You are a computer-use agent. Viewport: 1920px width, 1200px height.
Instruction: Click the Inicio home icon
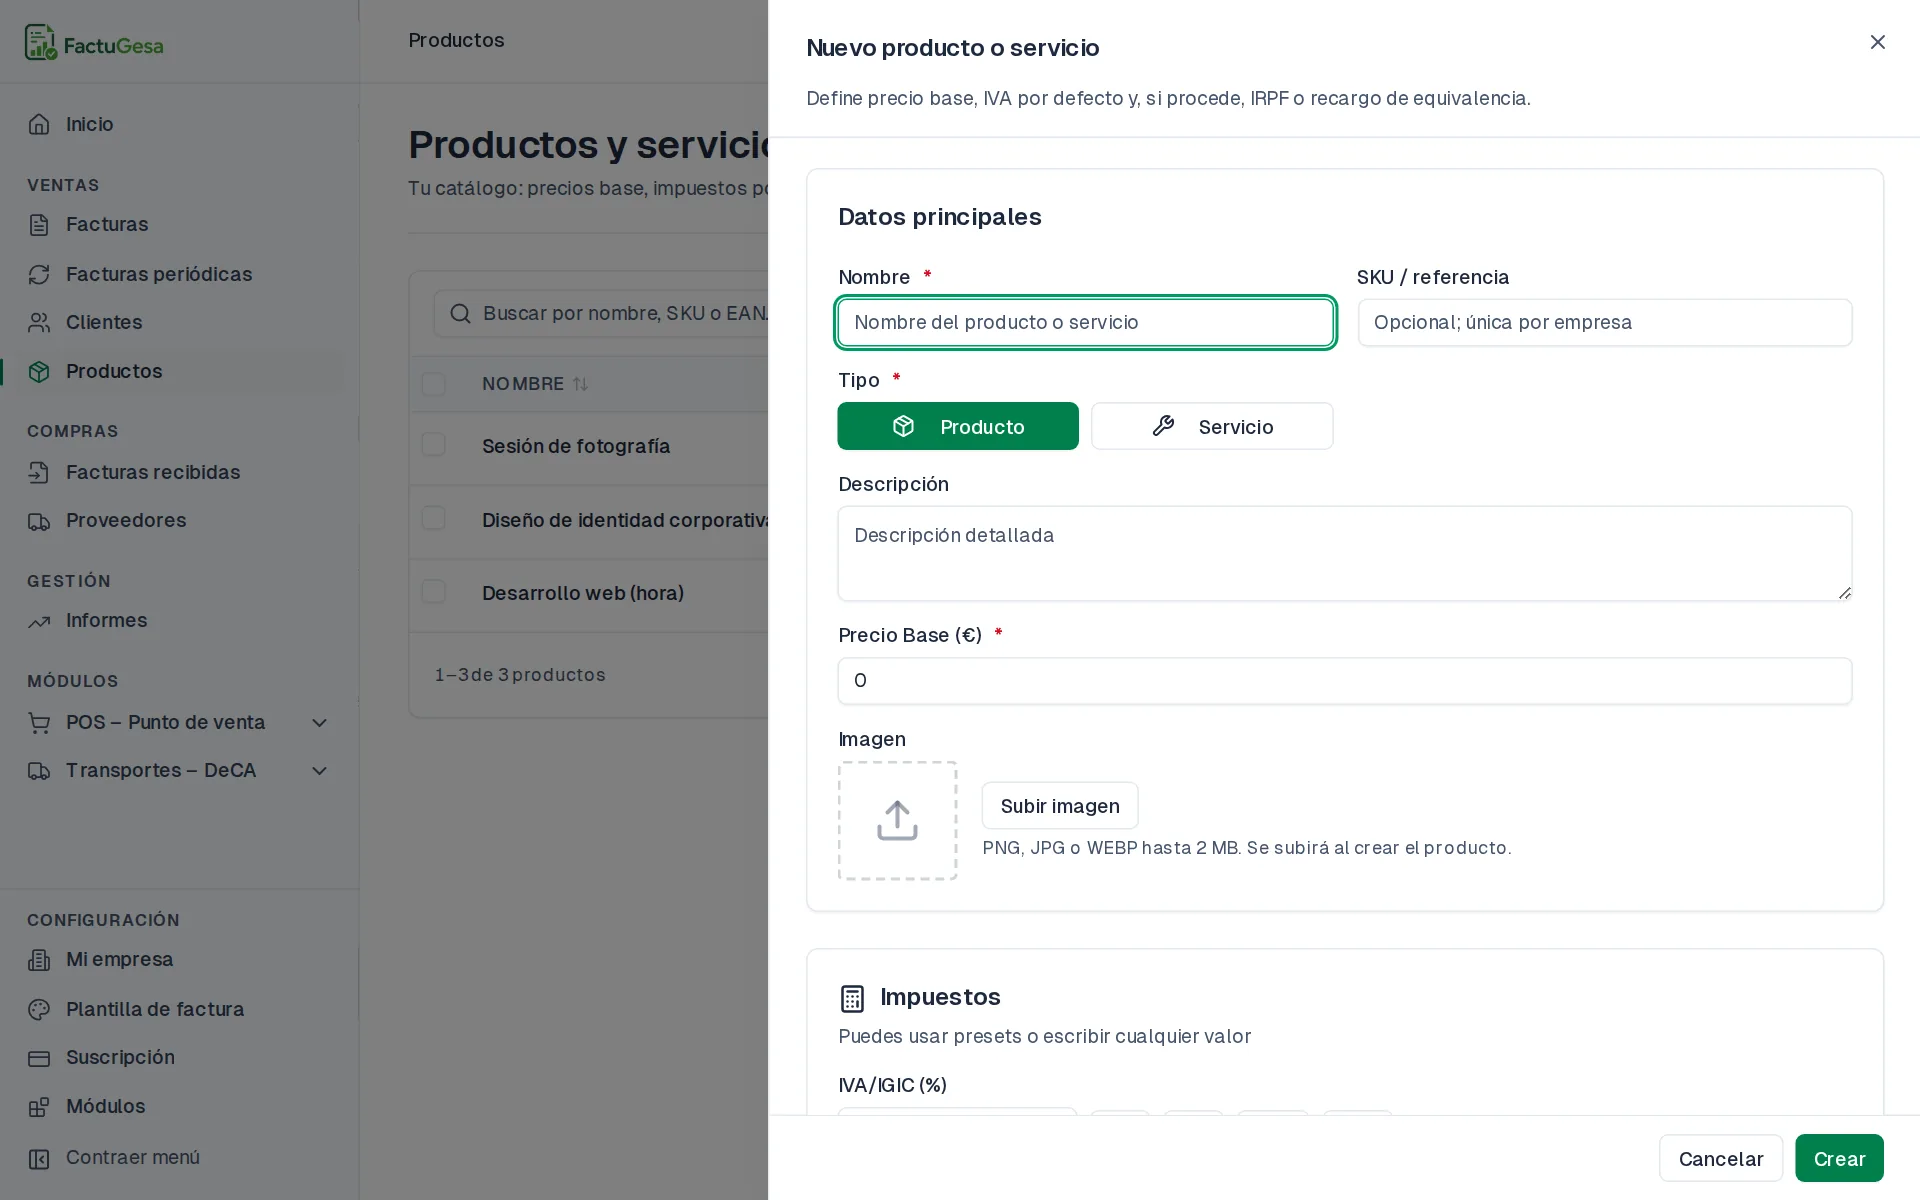click(x=39, y=125)
